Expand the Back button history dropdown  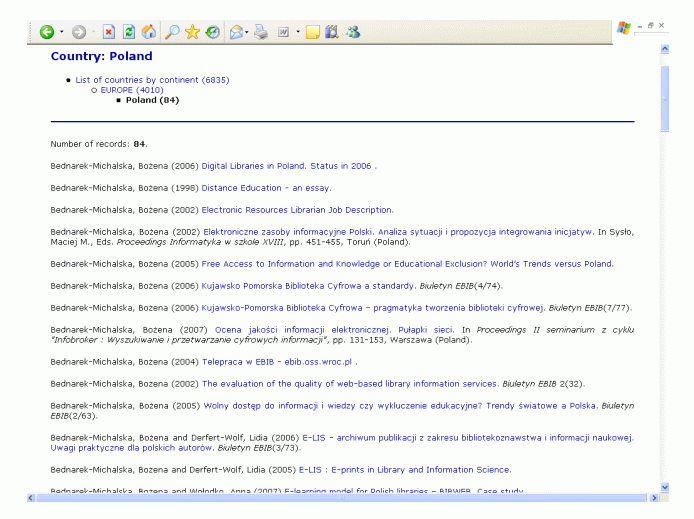61,32
